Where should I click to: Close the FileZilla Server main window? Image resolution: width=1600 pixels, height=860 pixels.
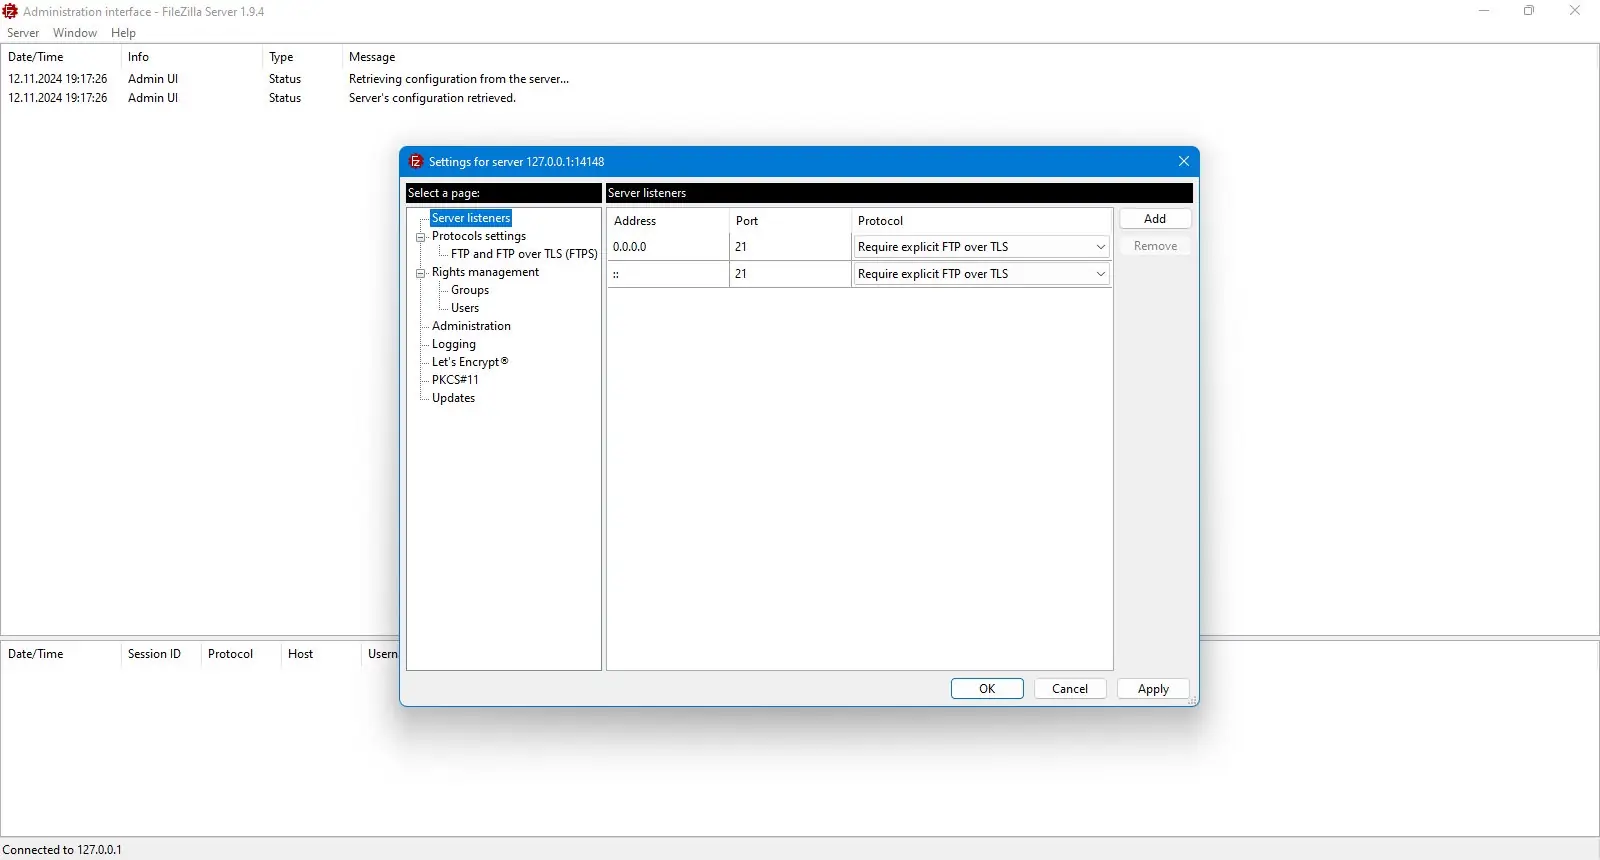pos(1575,11)
